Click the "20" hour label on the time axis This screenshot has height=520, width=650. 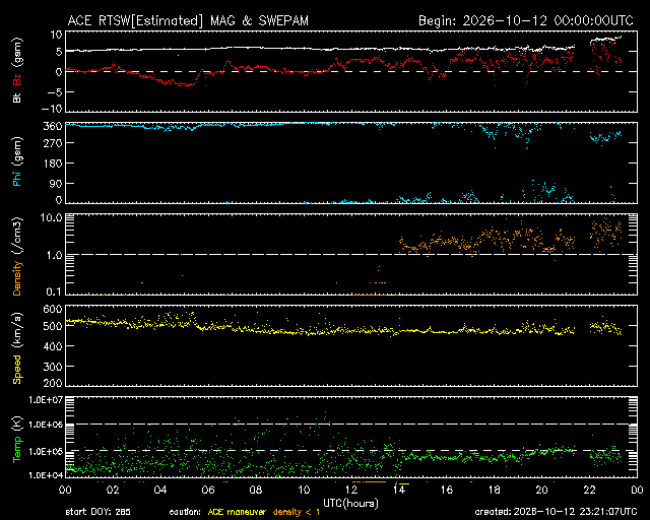[542, 490]
